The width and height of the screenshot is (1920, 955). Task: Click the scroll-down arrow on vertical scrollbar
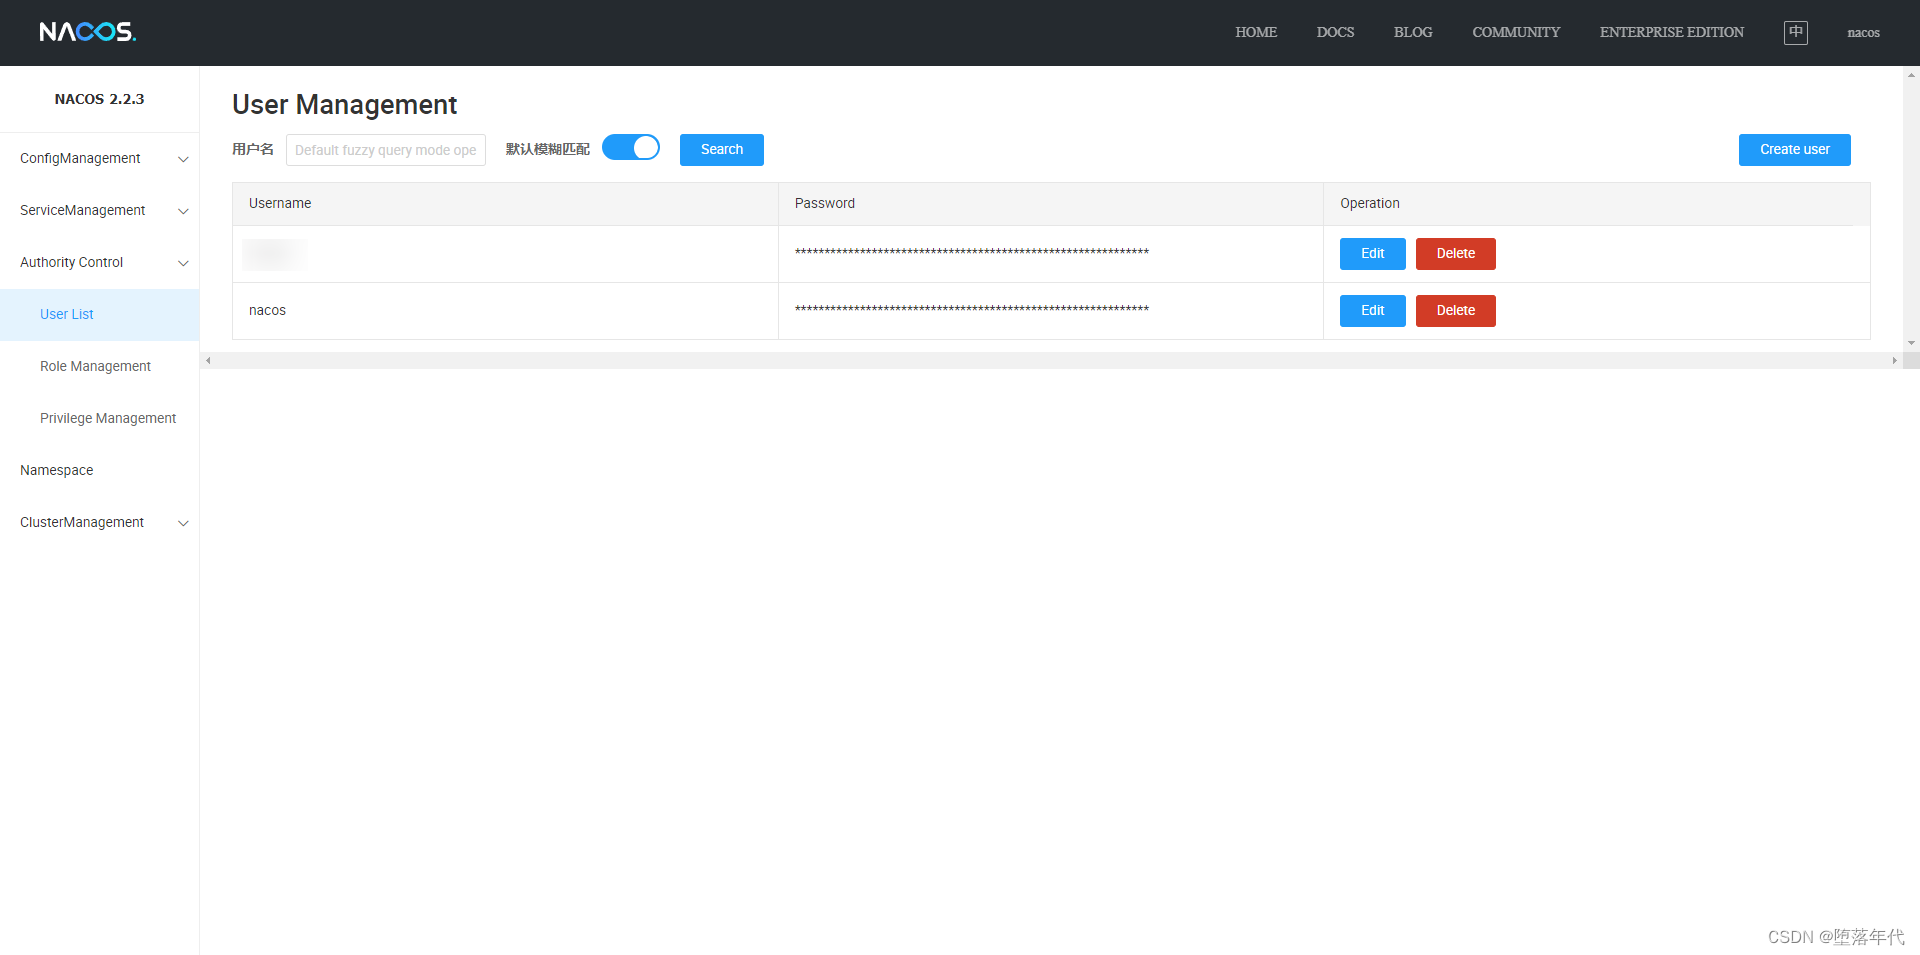click(x=1911, y=343)
